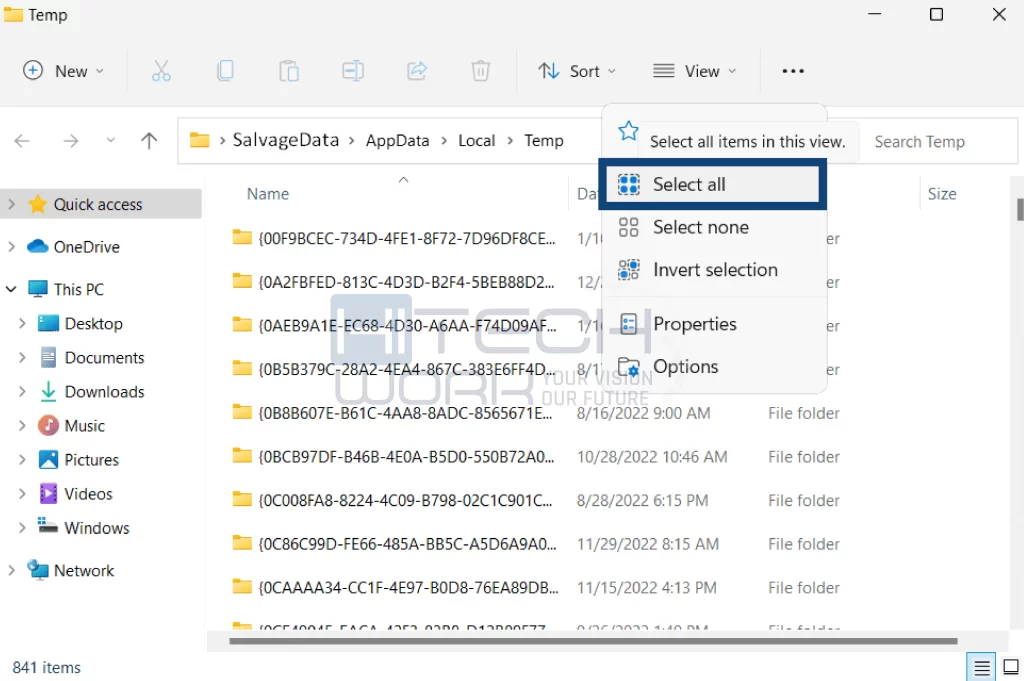Select folder {0CAAAA34-CC1F-4E97-B0D8-76EA89DB...

coord(409,588)
